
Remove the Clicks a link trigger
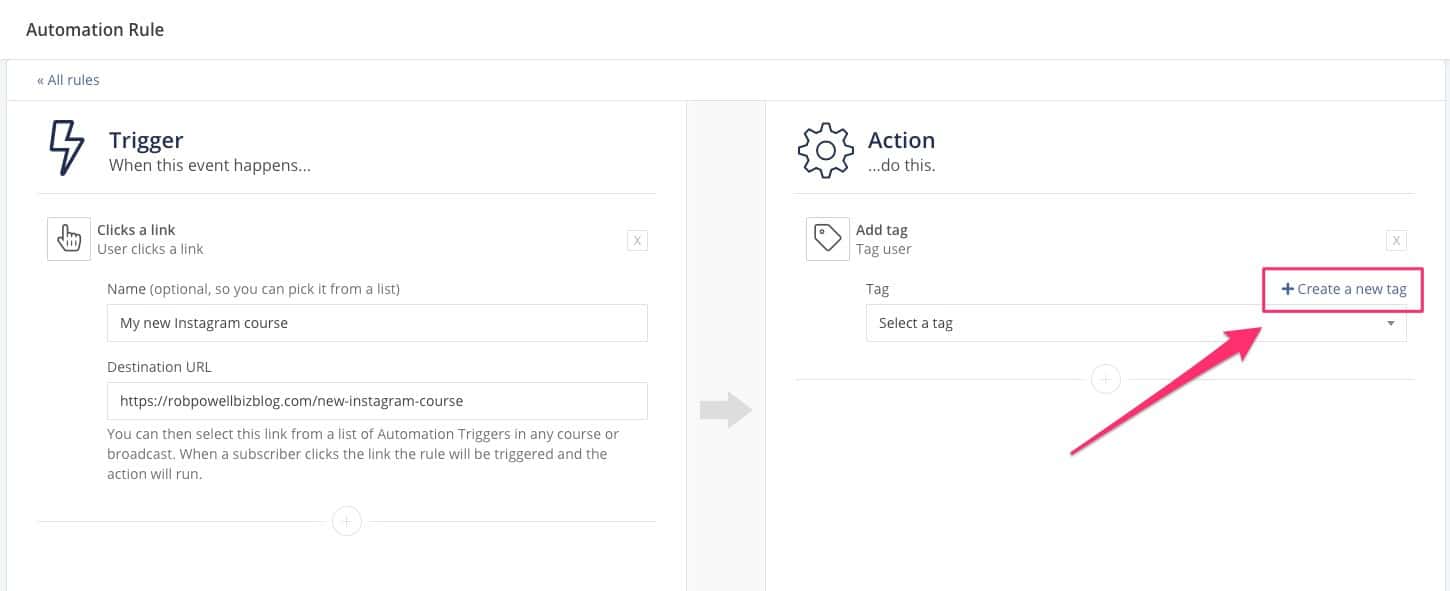click(637, 241)
